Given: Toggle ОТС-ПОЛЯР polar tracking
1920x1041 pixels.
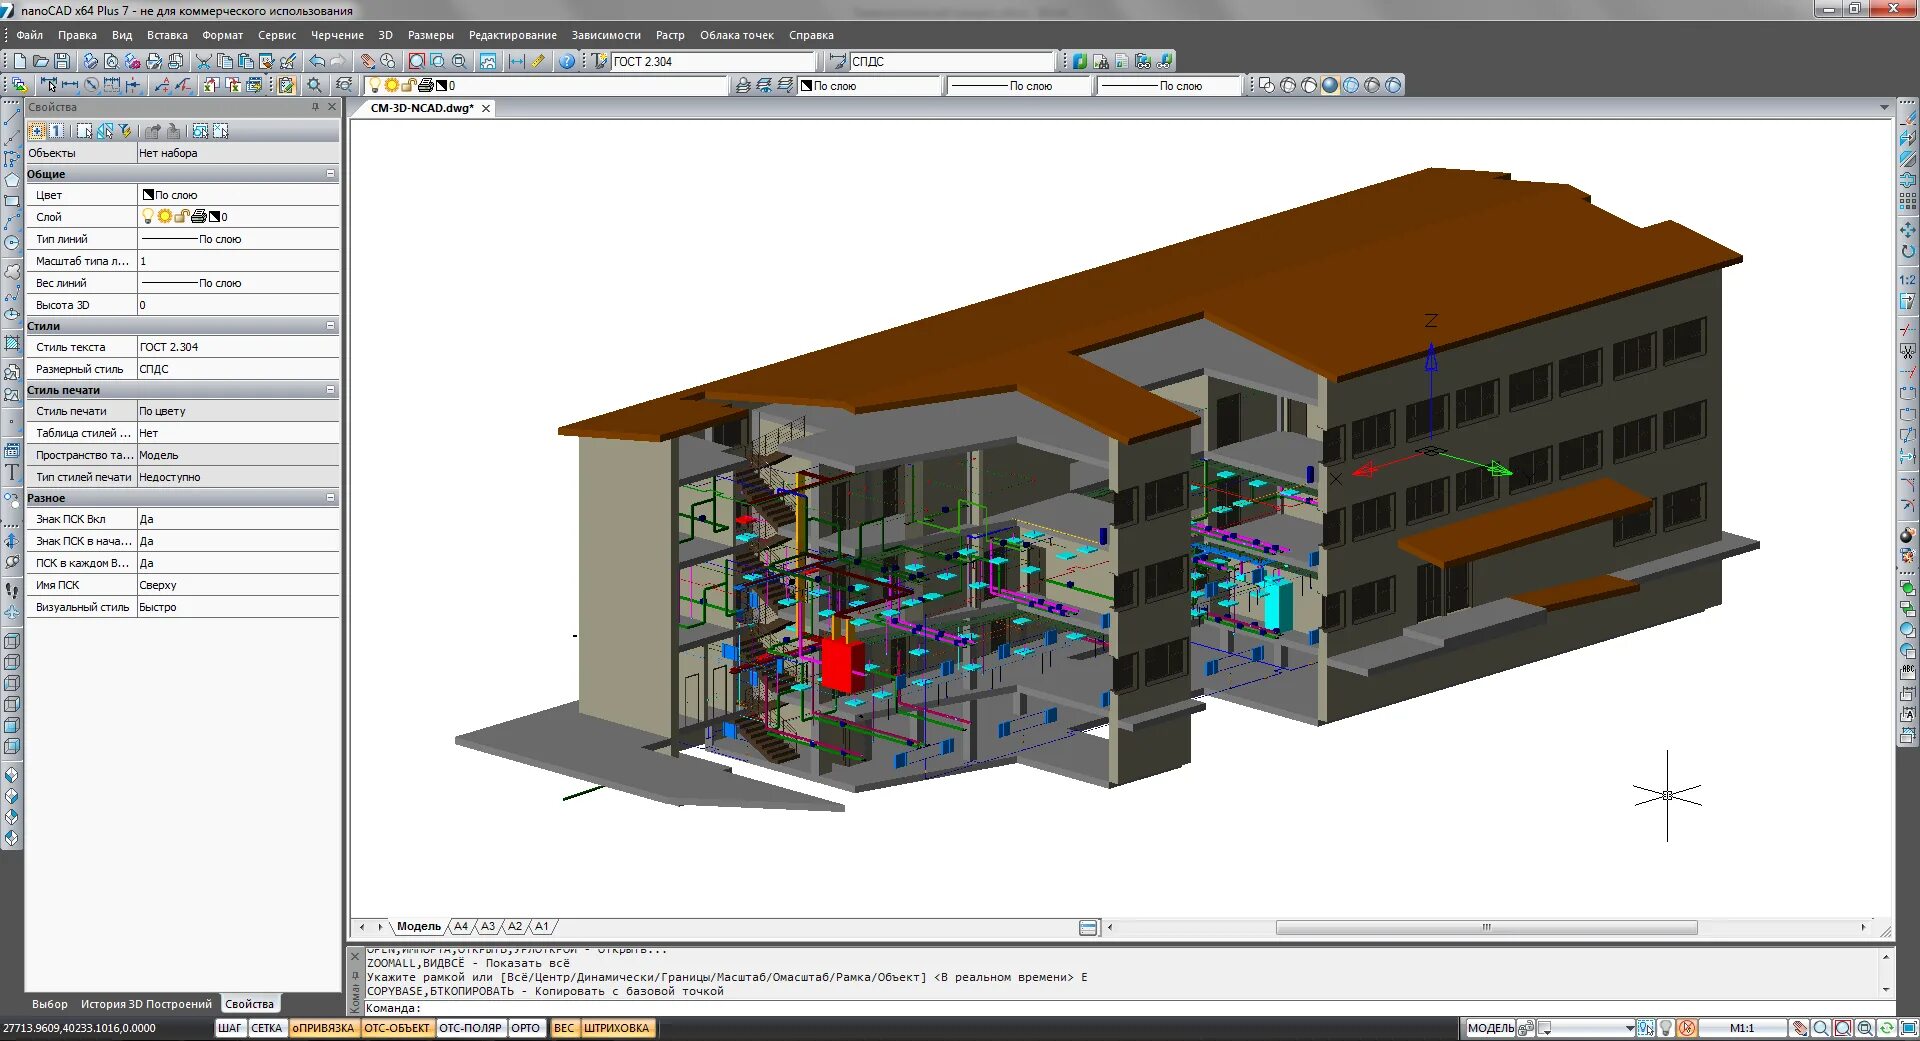Looking at the screenshot, I should pos(470,1028).
